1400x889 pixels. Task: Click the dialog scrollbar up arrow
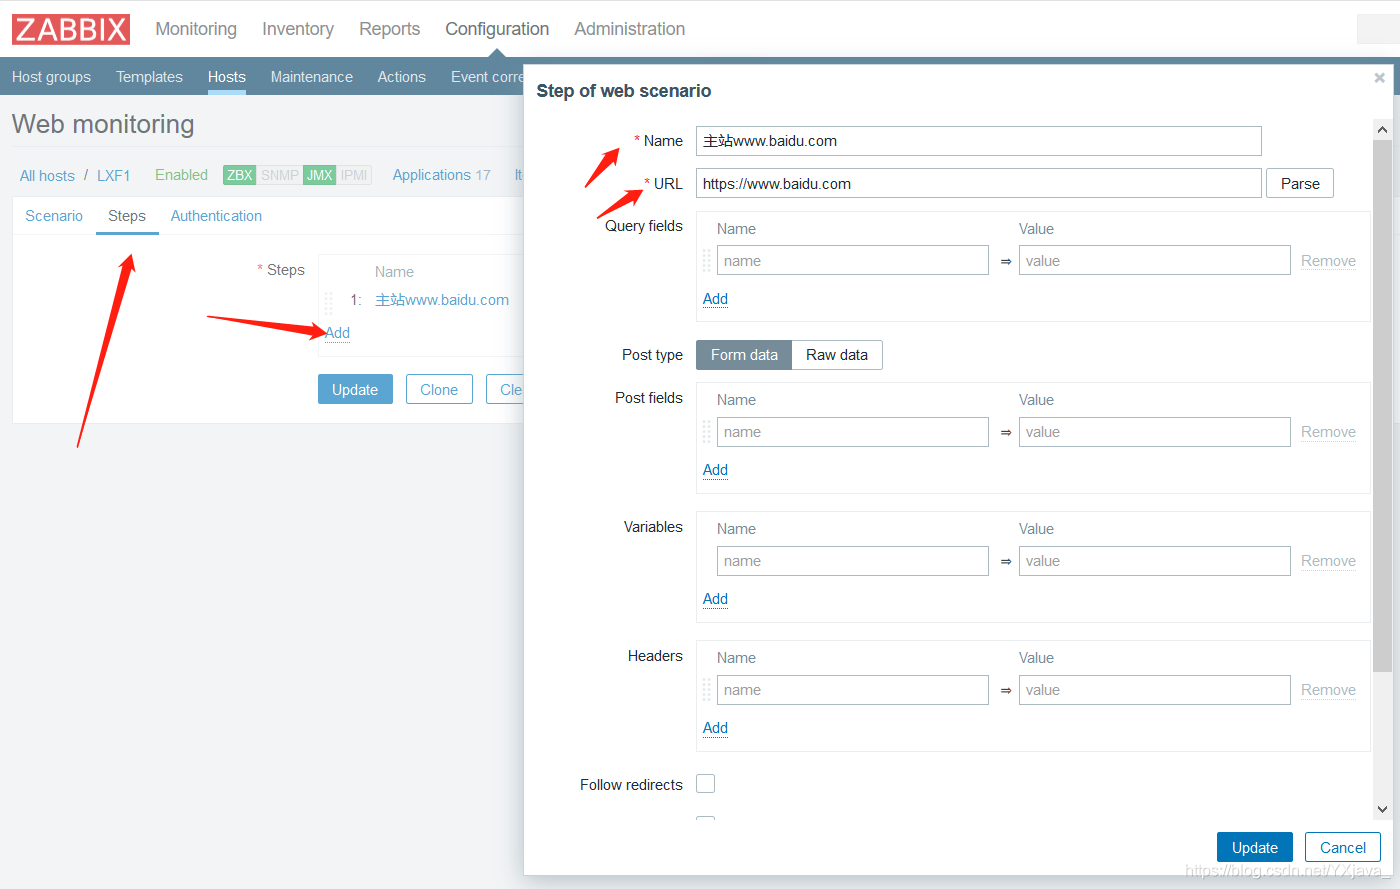pos(1382,129)
